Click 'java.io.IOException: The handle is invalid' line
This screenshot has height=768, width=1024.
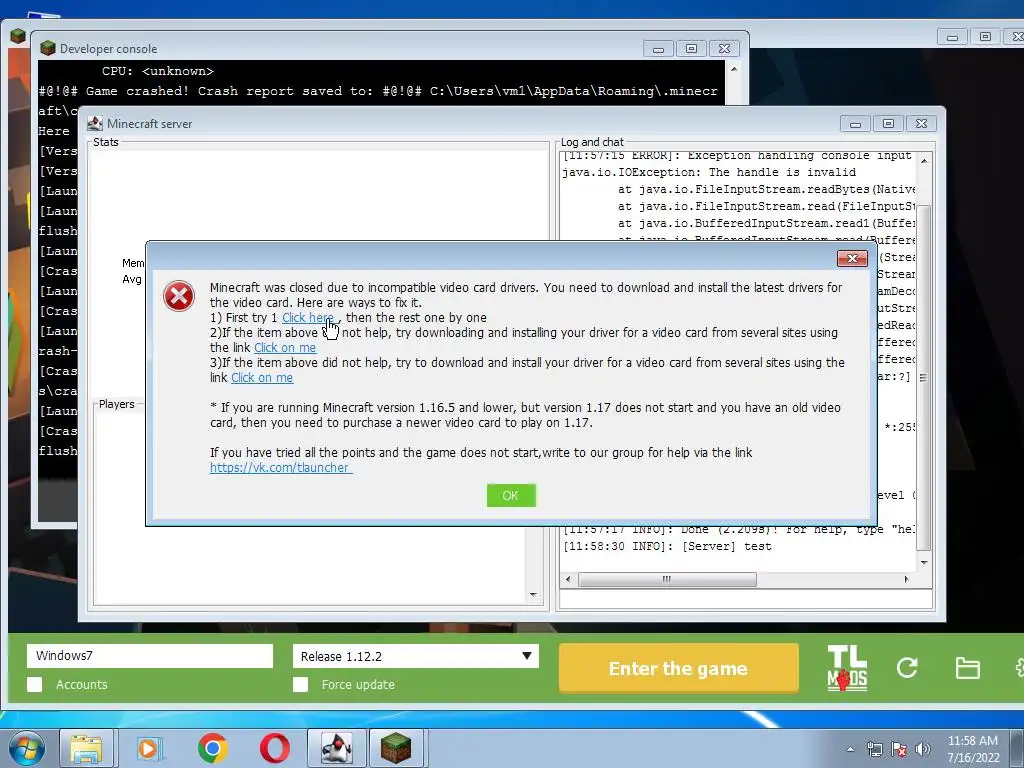pos(709,172)
